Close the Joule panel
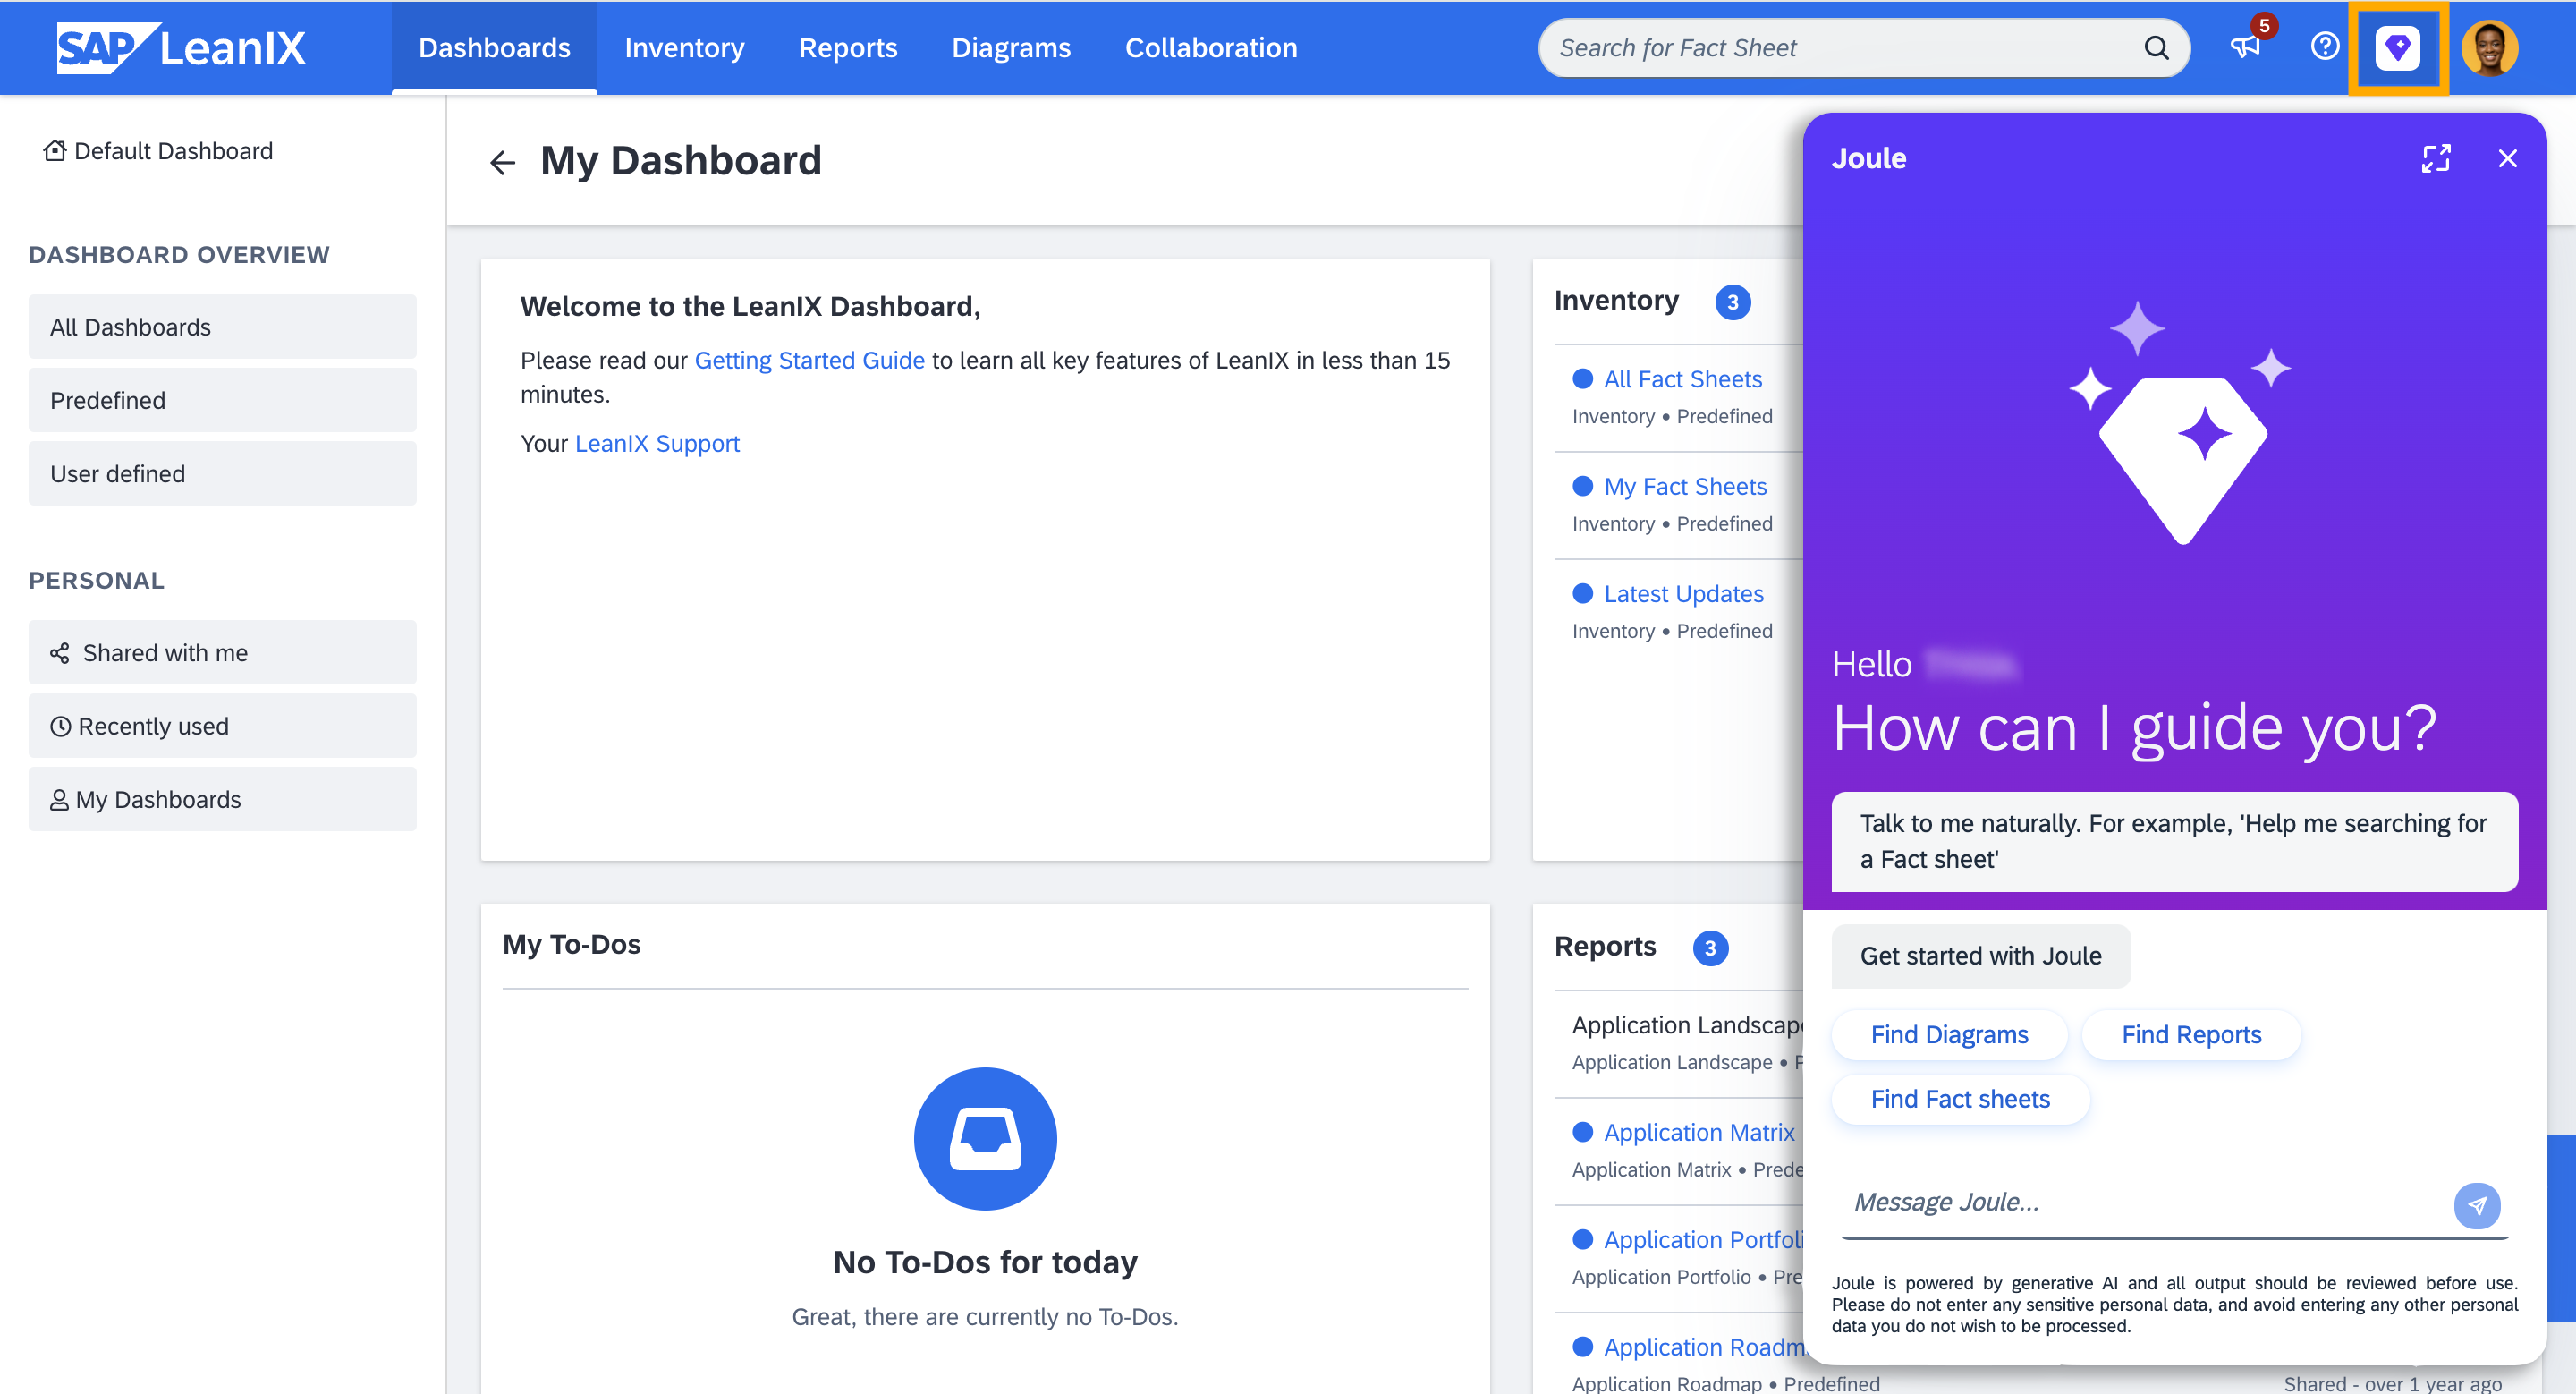This screenshot has height=1394, width=2576. pyautogui.click(x=2507, y=158)
